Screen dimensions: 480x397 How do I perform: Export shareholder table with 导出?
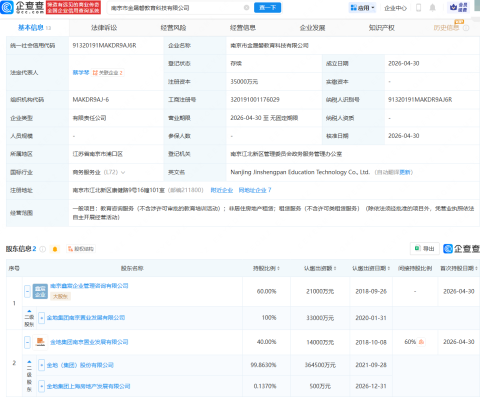point(425,248)
